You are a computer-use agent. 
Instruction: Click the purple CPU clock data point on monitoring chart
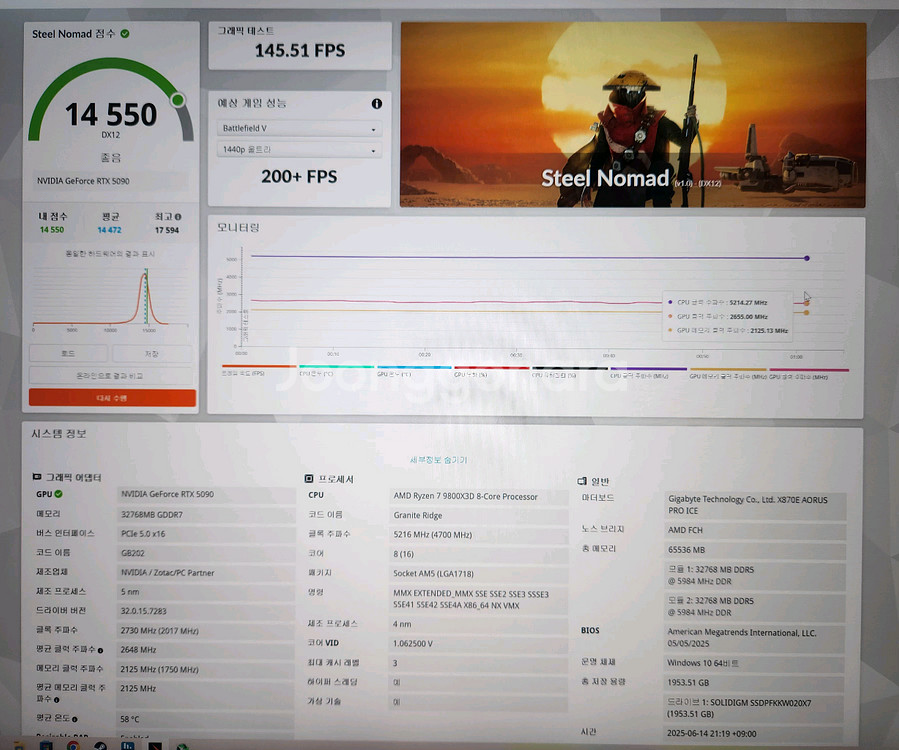coord(807,259)
